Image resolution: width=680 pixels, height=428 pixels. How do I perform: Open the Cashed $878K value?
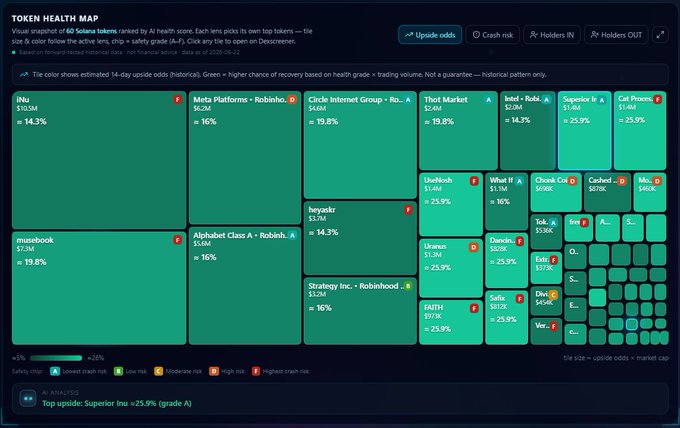click(597, 189)
